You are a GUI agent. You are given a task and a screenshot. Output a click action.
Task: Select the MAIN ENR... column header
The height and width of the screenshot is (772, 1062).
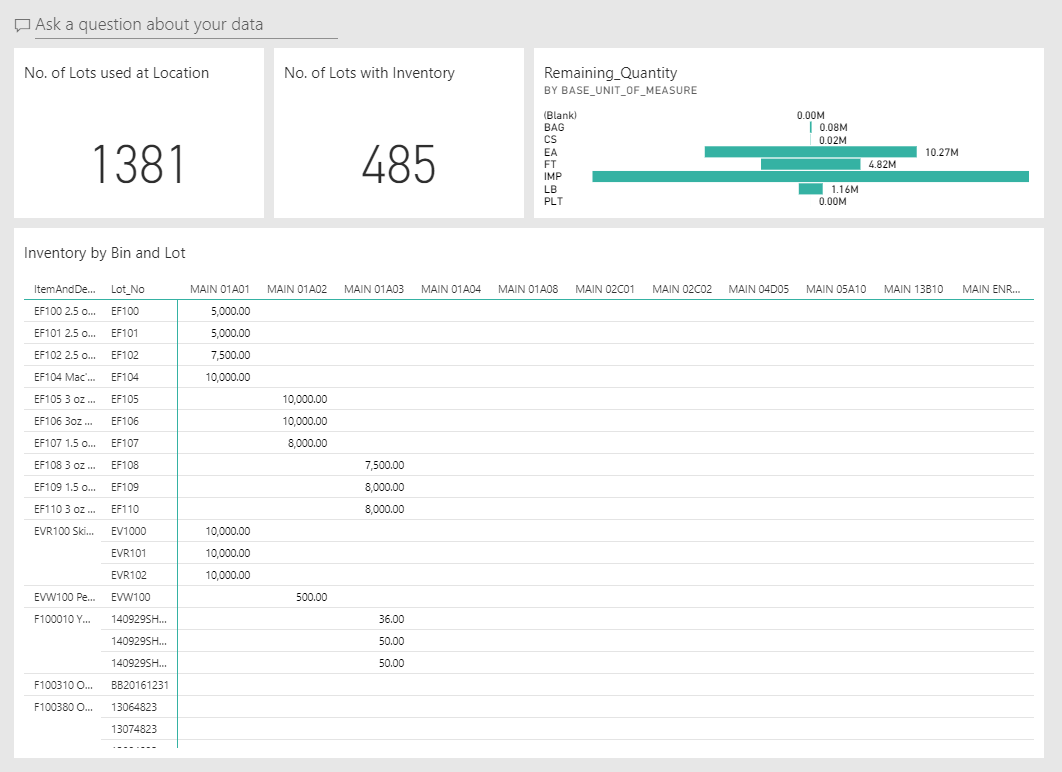pos(991,289)
